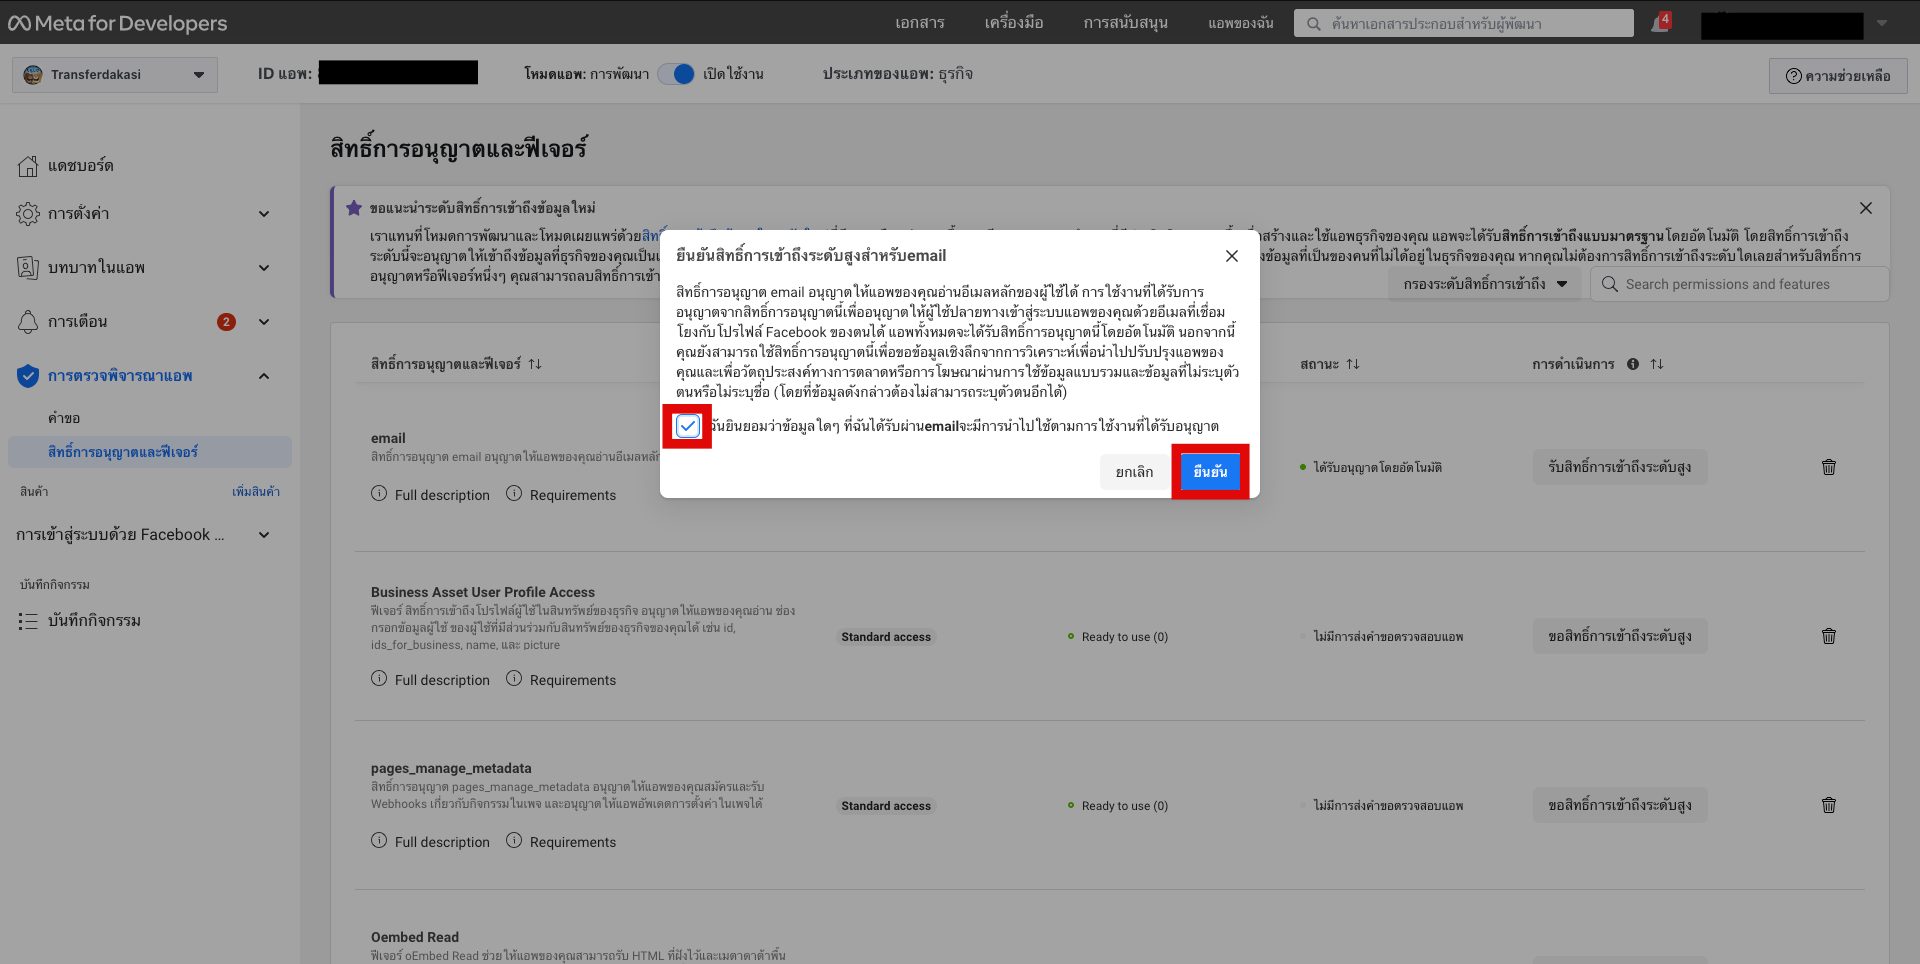This screenshot has height=964, width=1920.
Task: Open Full description for pages_manage_metadata
Action: tap(430, 841)
